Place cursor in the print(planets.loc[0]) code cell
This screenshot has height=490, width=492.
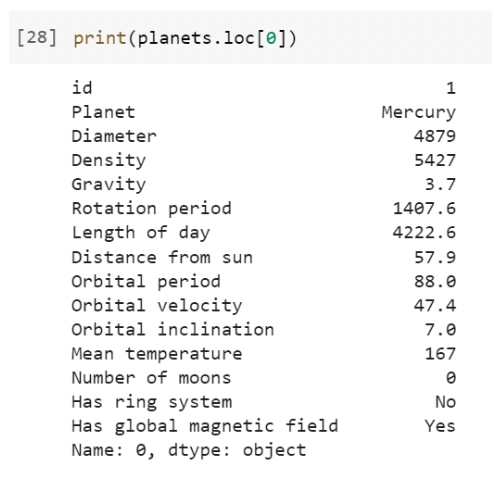pyautogui.click(x=250, y=37)
